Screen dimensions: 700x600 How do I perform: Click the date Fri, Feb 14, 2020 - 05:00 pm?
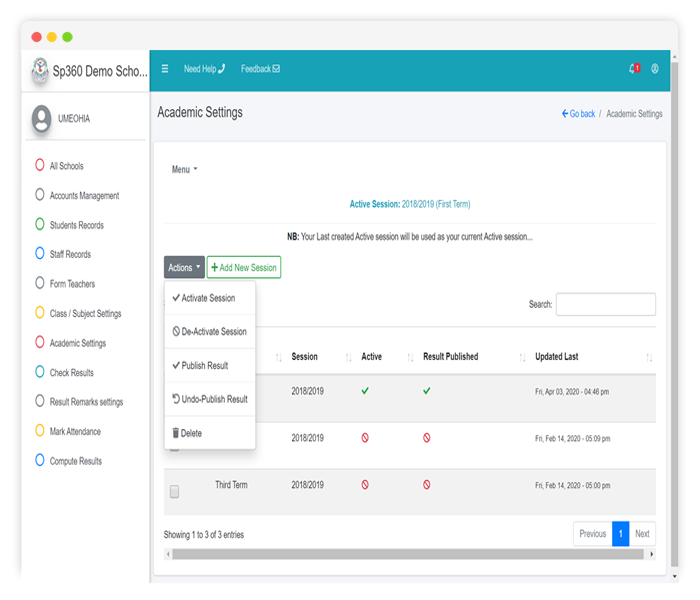pos(572,486)
